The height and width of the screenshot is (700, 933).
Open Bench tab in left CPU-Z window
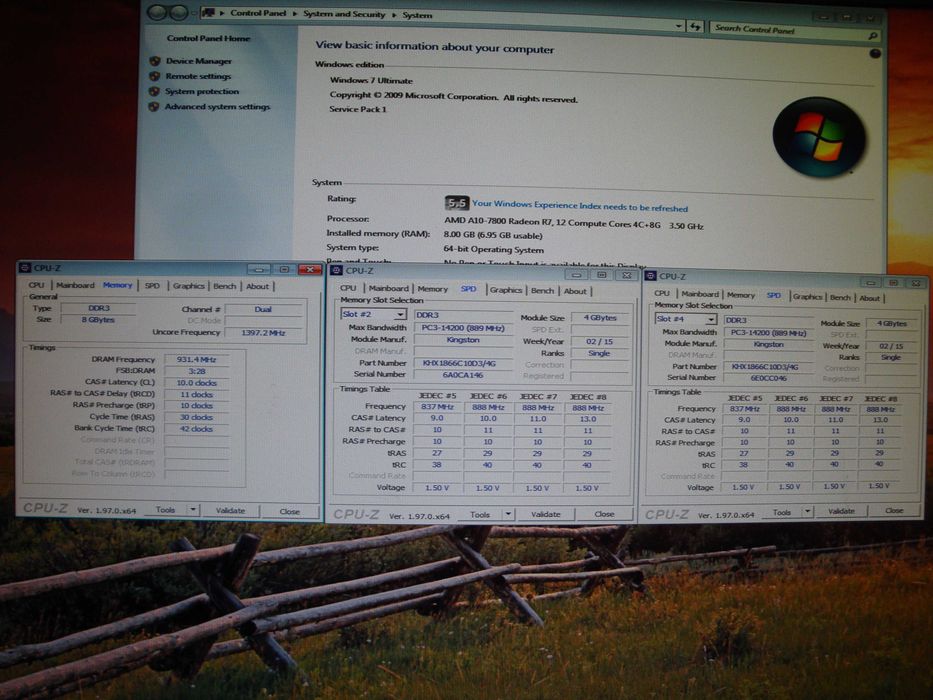224,286
